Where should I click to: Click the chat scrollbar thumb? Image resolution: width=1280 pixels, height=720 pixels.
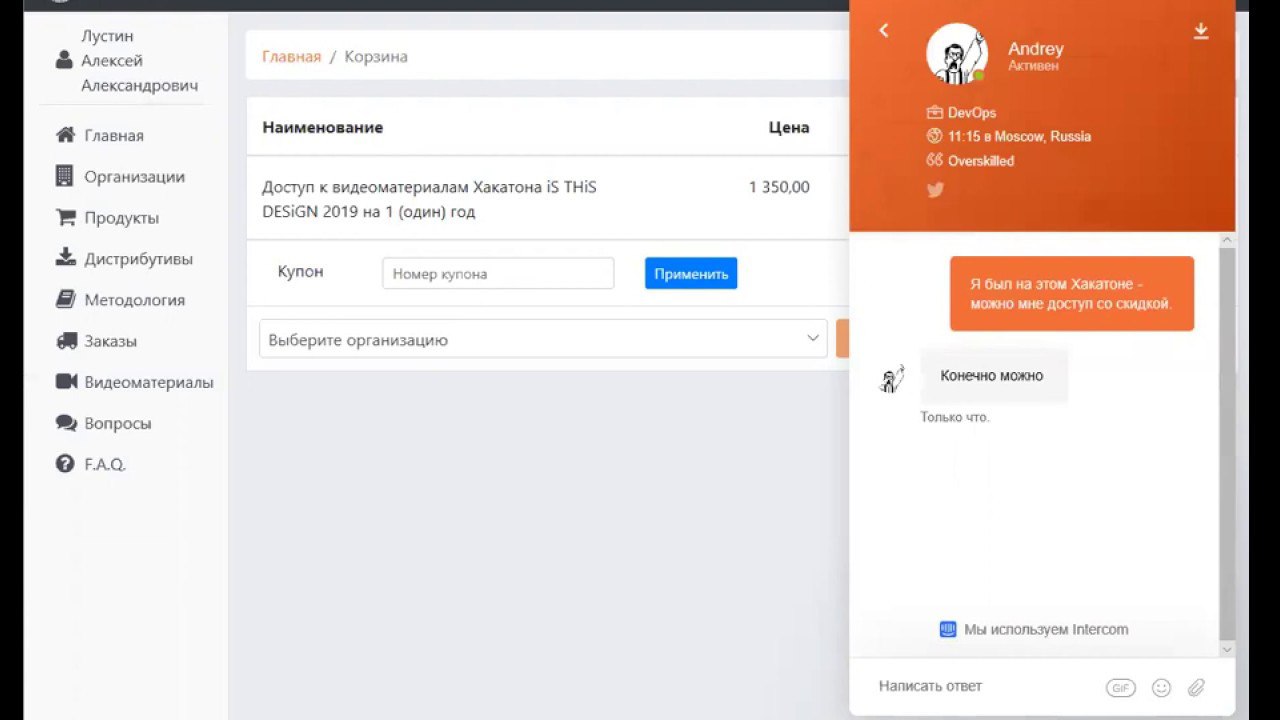tap(1228, 443)
